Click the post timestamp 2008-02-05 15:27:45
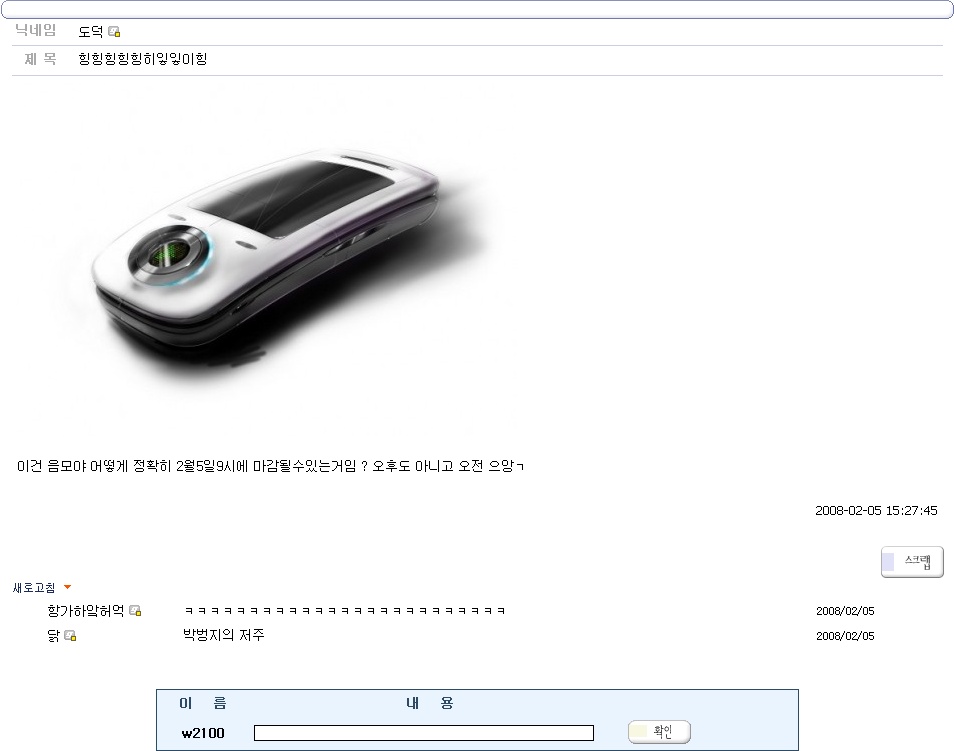The width and height of the screenshot is (954, 751). click(x=876, y=511)
